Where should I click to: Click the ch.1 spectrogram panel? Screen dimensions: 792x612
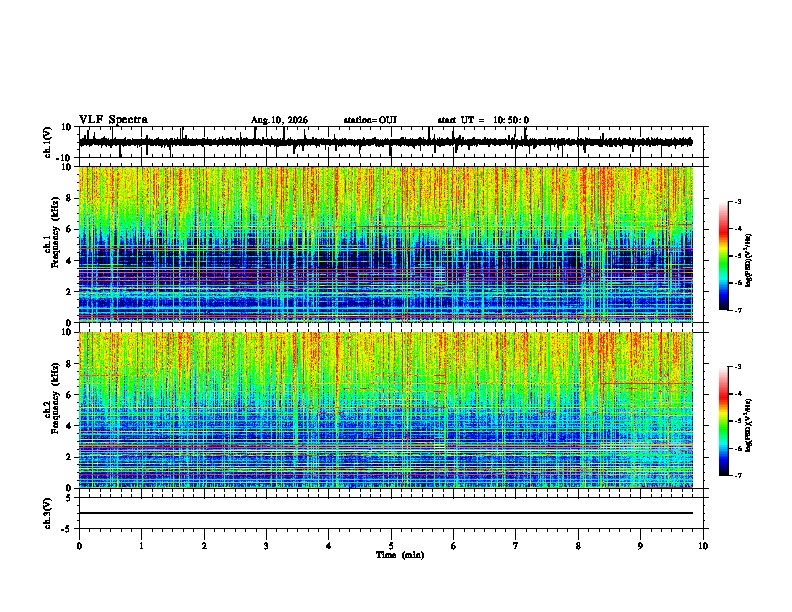tap(386, 244)
